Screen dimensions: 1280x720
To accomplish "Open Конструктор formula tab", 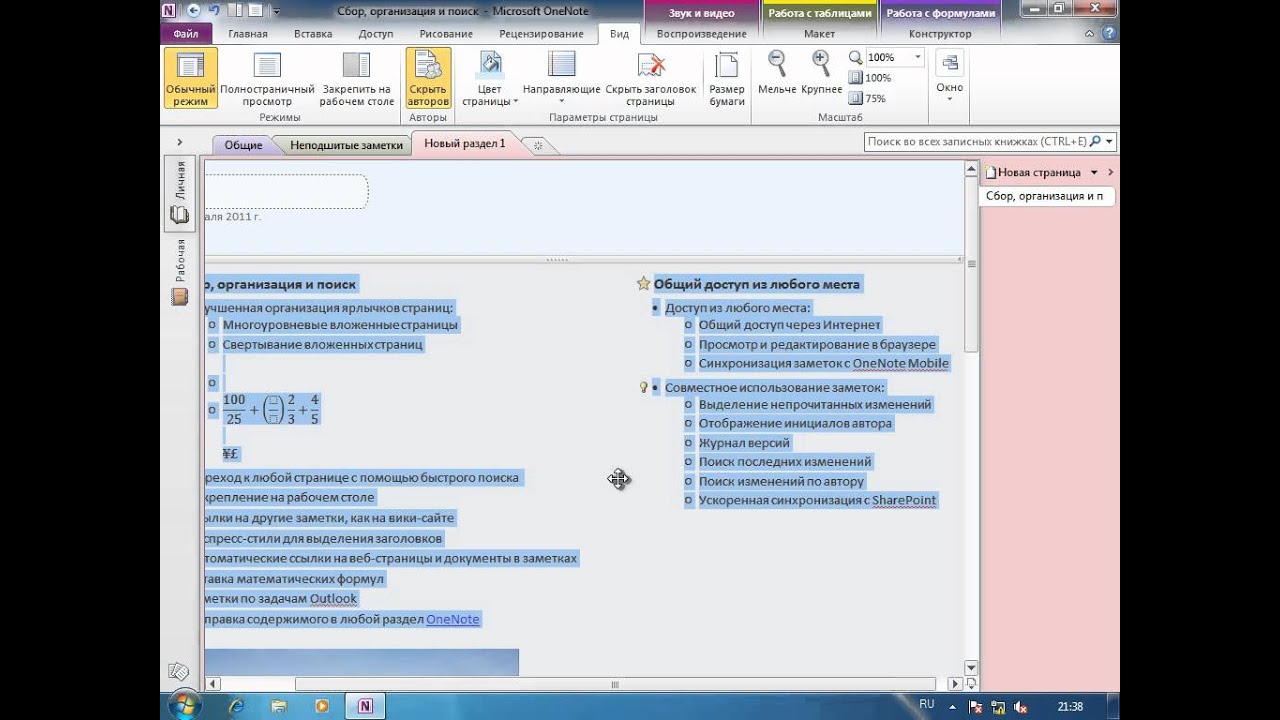I will click(x=940, y=34).
